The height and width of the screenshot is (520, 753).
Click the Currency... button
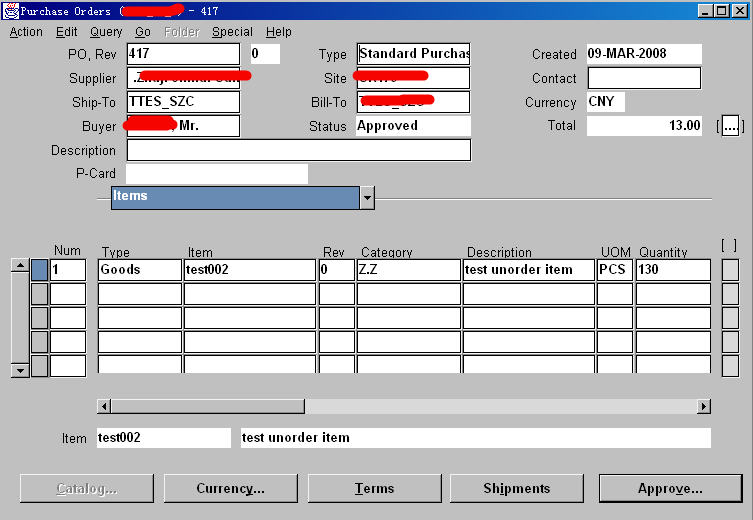[x=231, y=488]
